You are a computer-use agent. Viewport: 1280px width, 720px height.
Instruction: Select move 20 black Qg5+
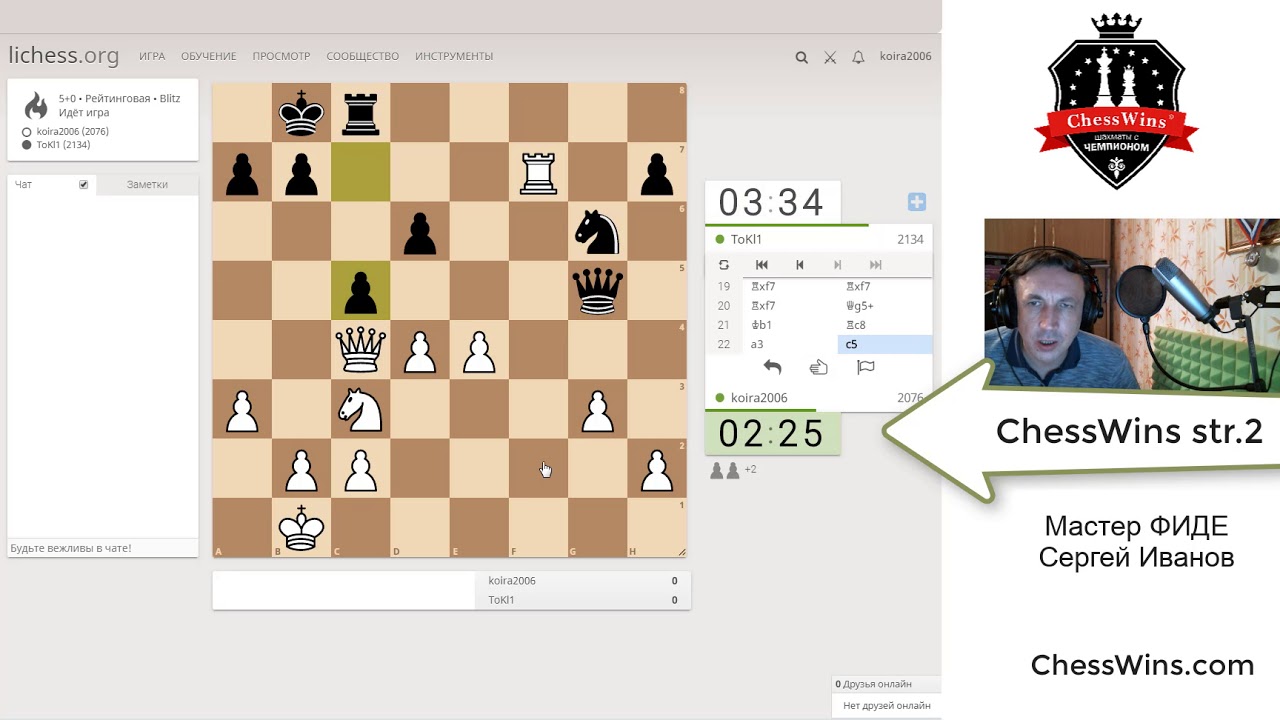[885, 305]
